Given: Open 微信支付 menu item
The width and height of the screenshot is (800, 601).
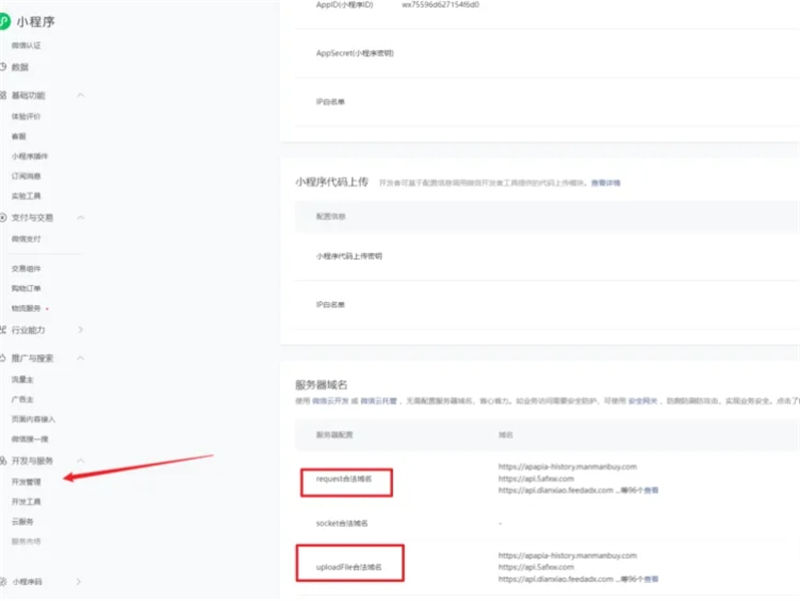Looking at the screenshot, I should coord(26,239).
